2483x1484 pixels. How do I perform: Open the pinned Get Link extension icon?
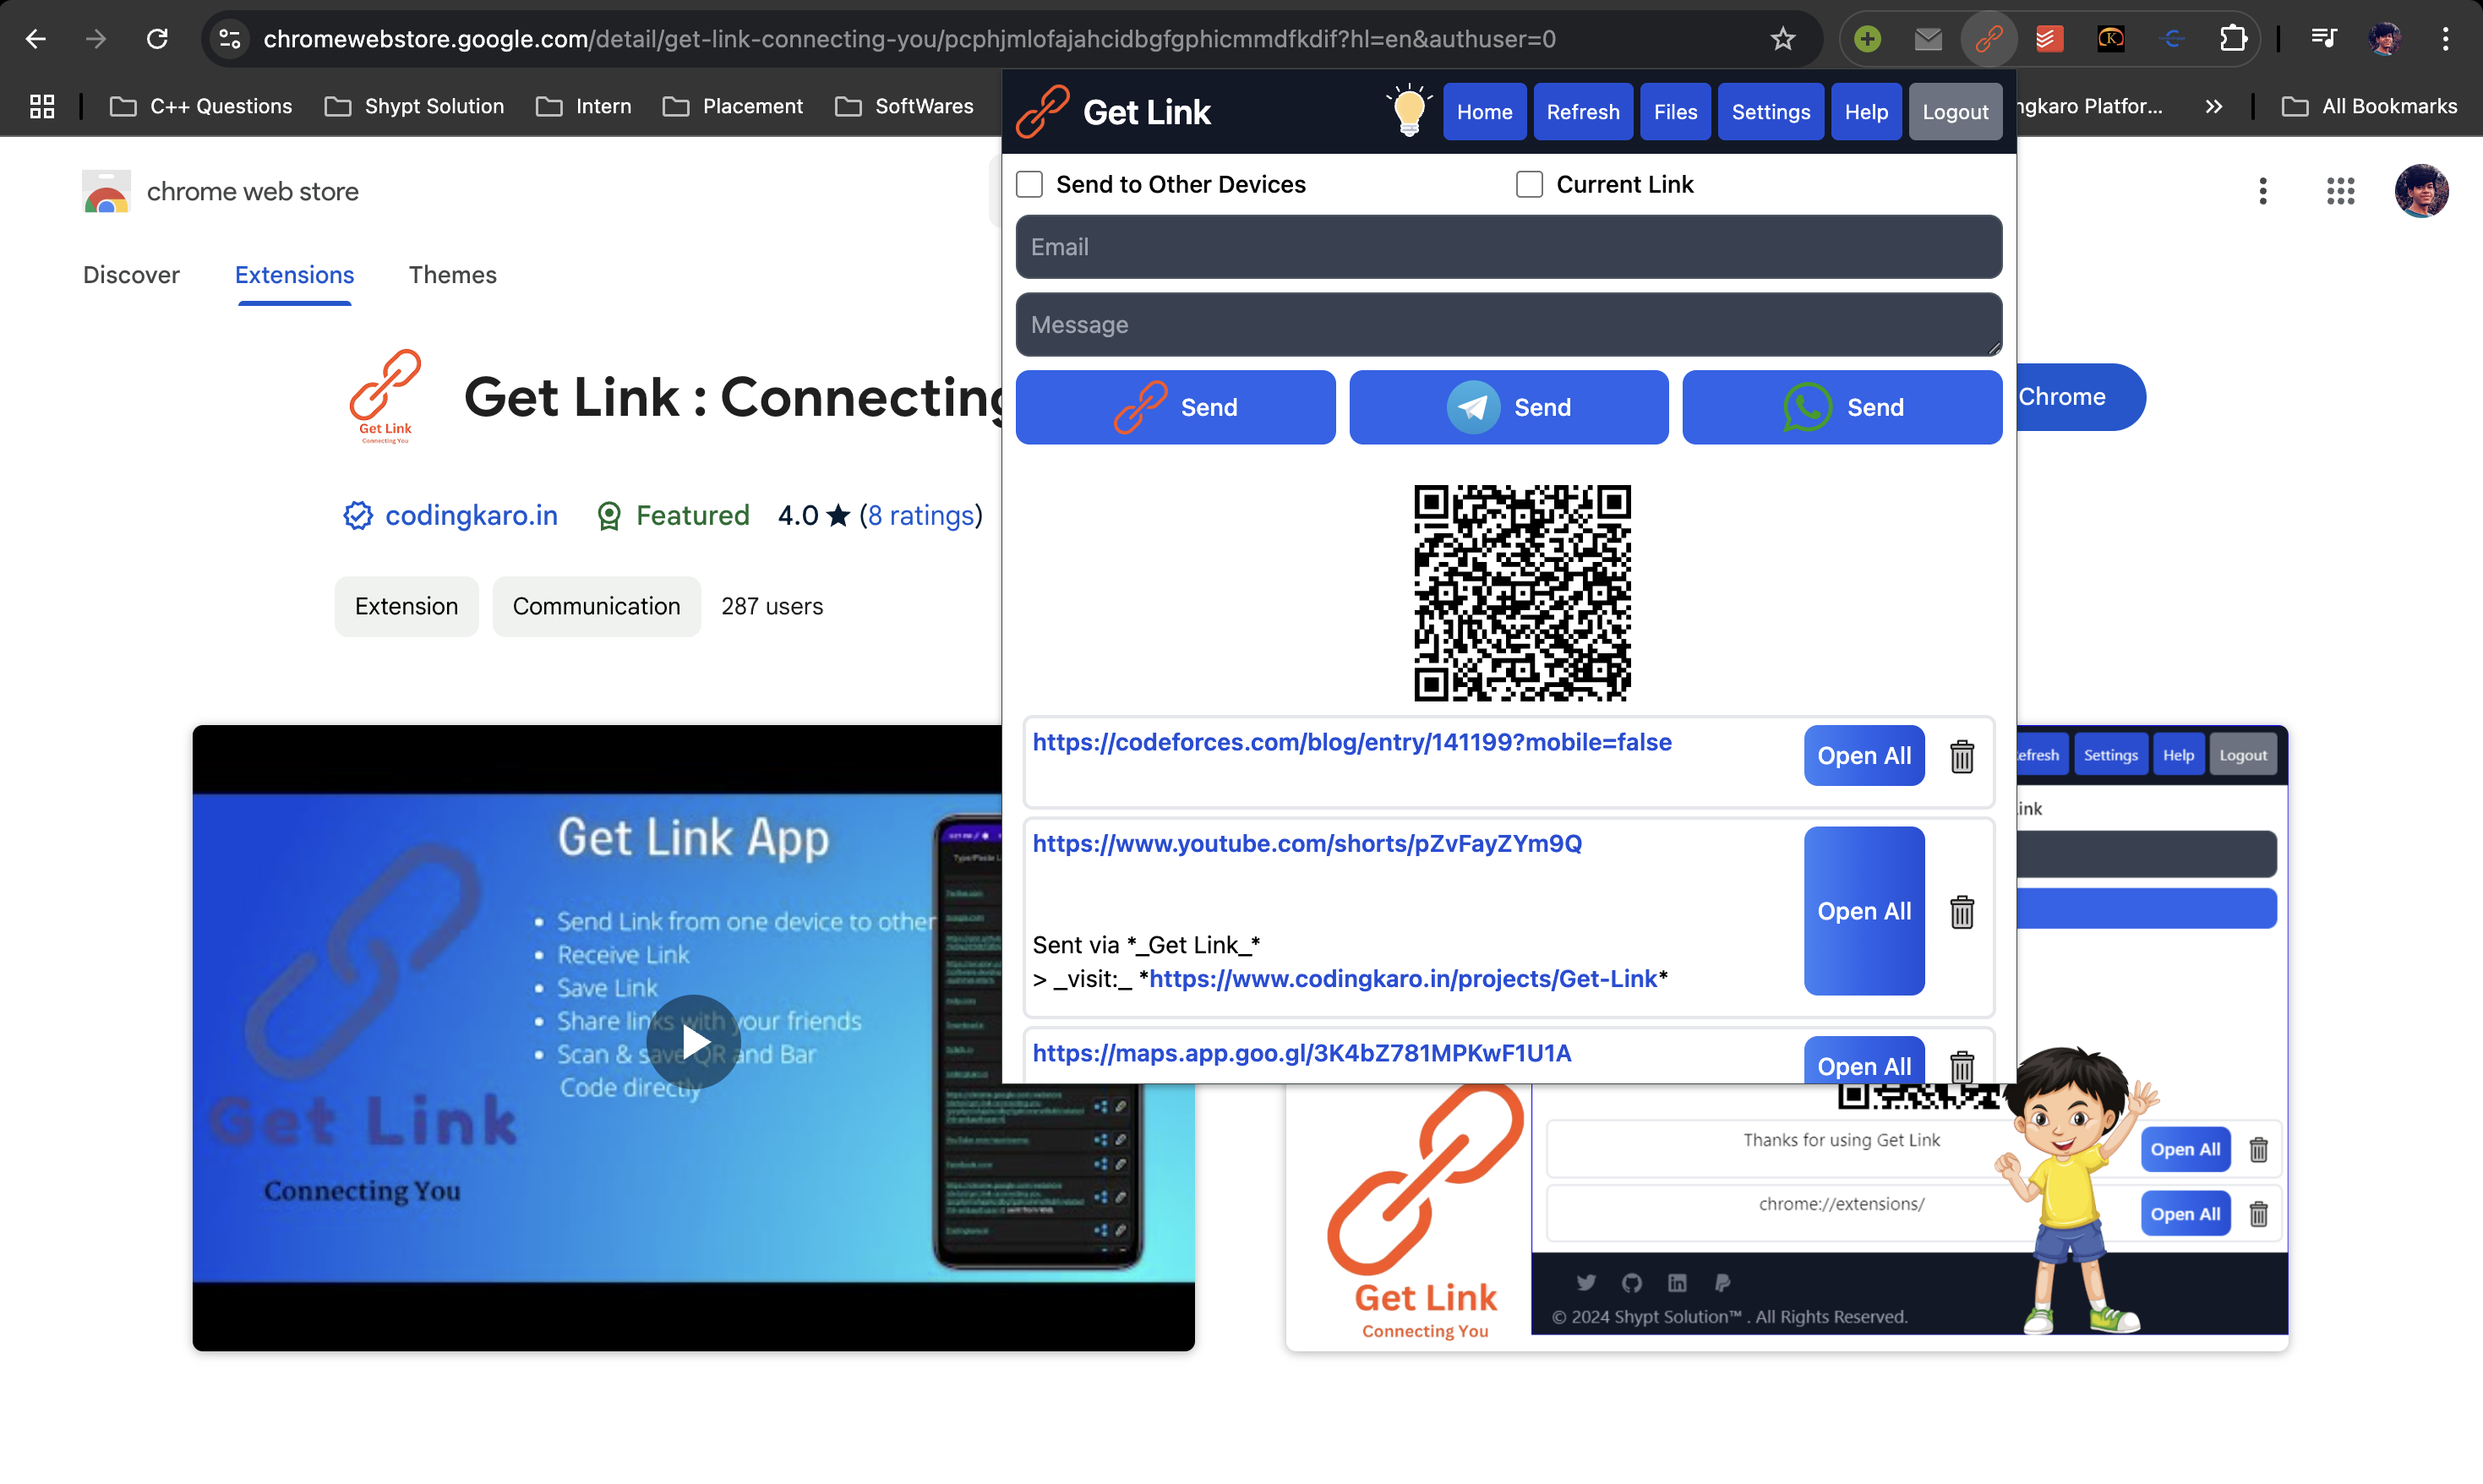point(1987,39)
